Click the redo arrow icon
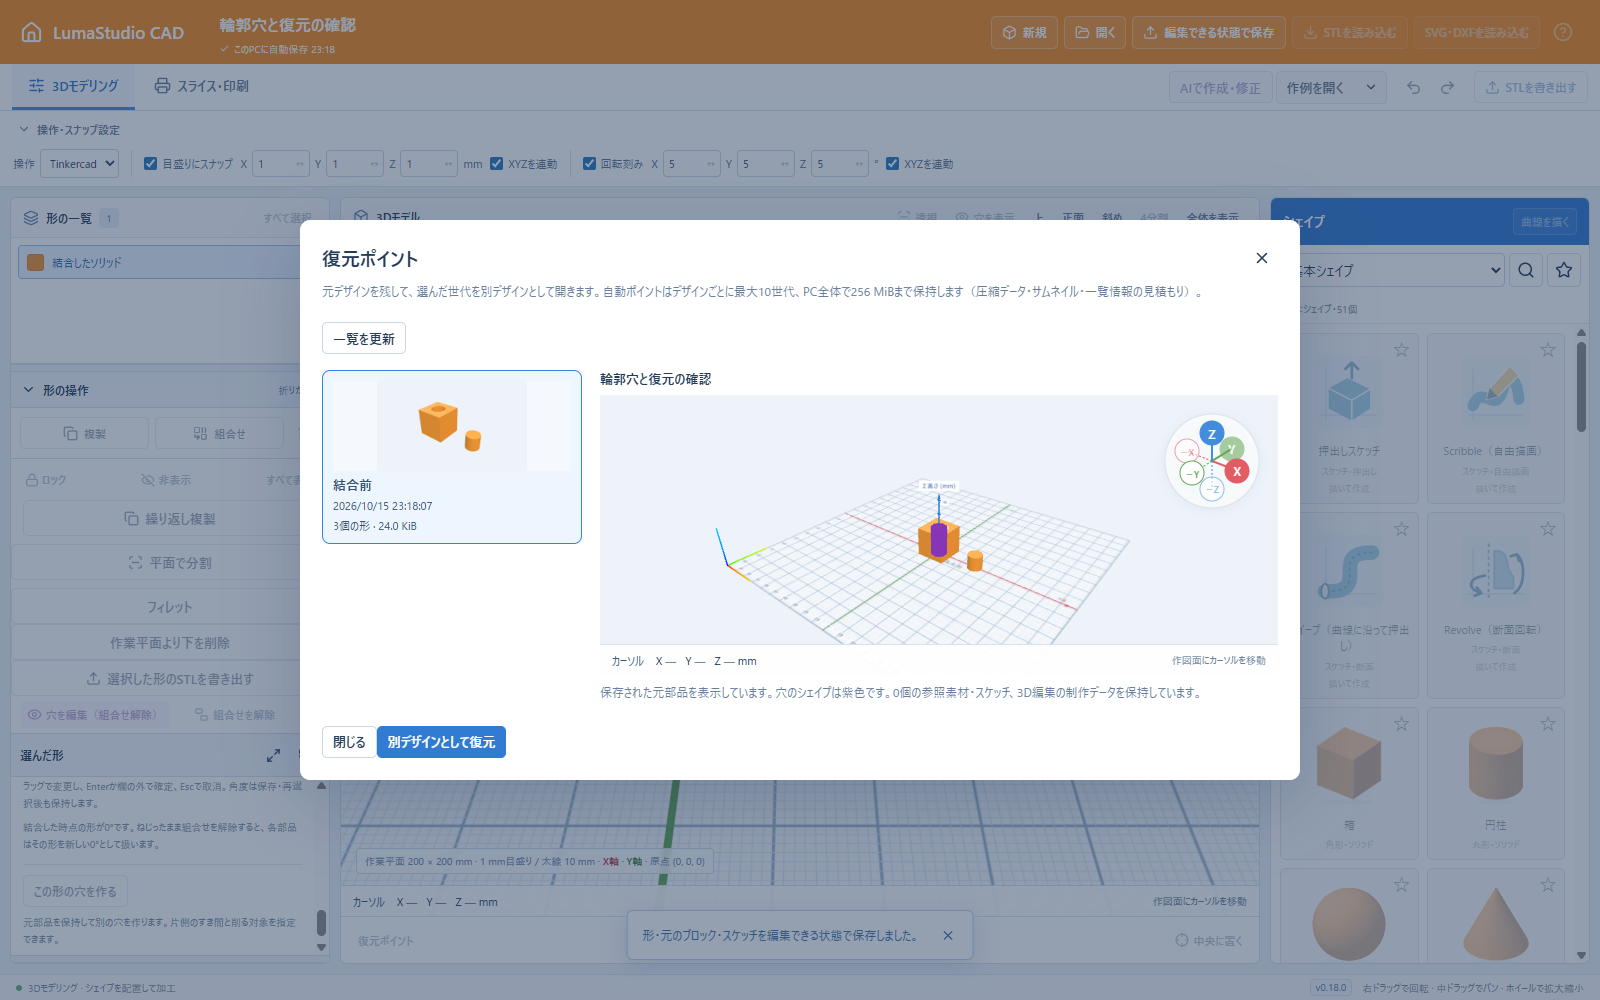The image size is (1600, 1000). (1447, 88)
